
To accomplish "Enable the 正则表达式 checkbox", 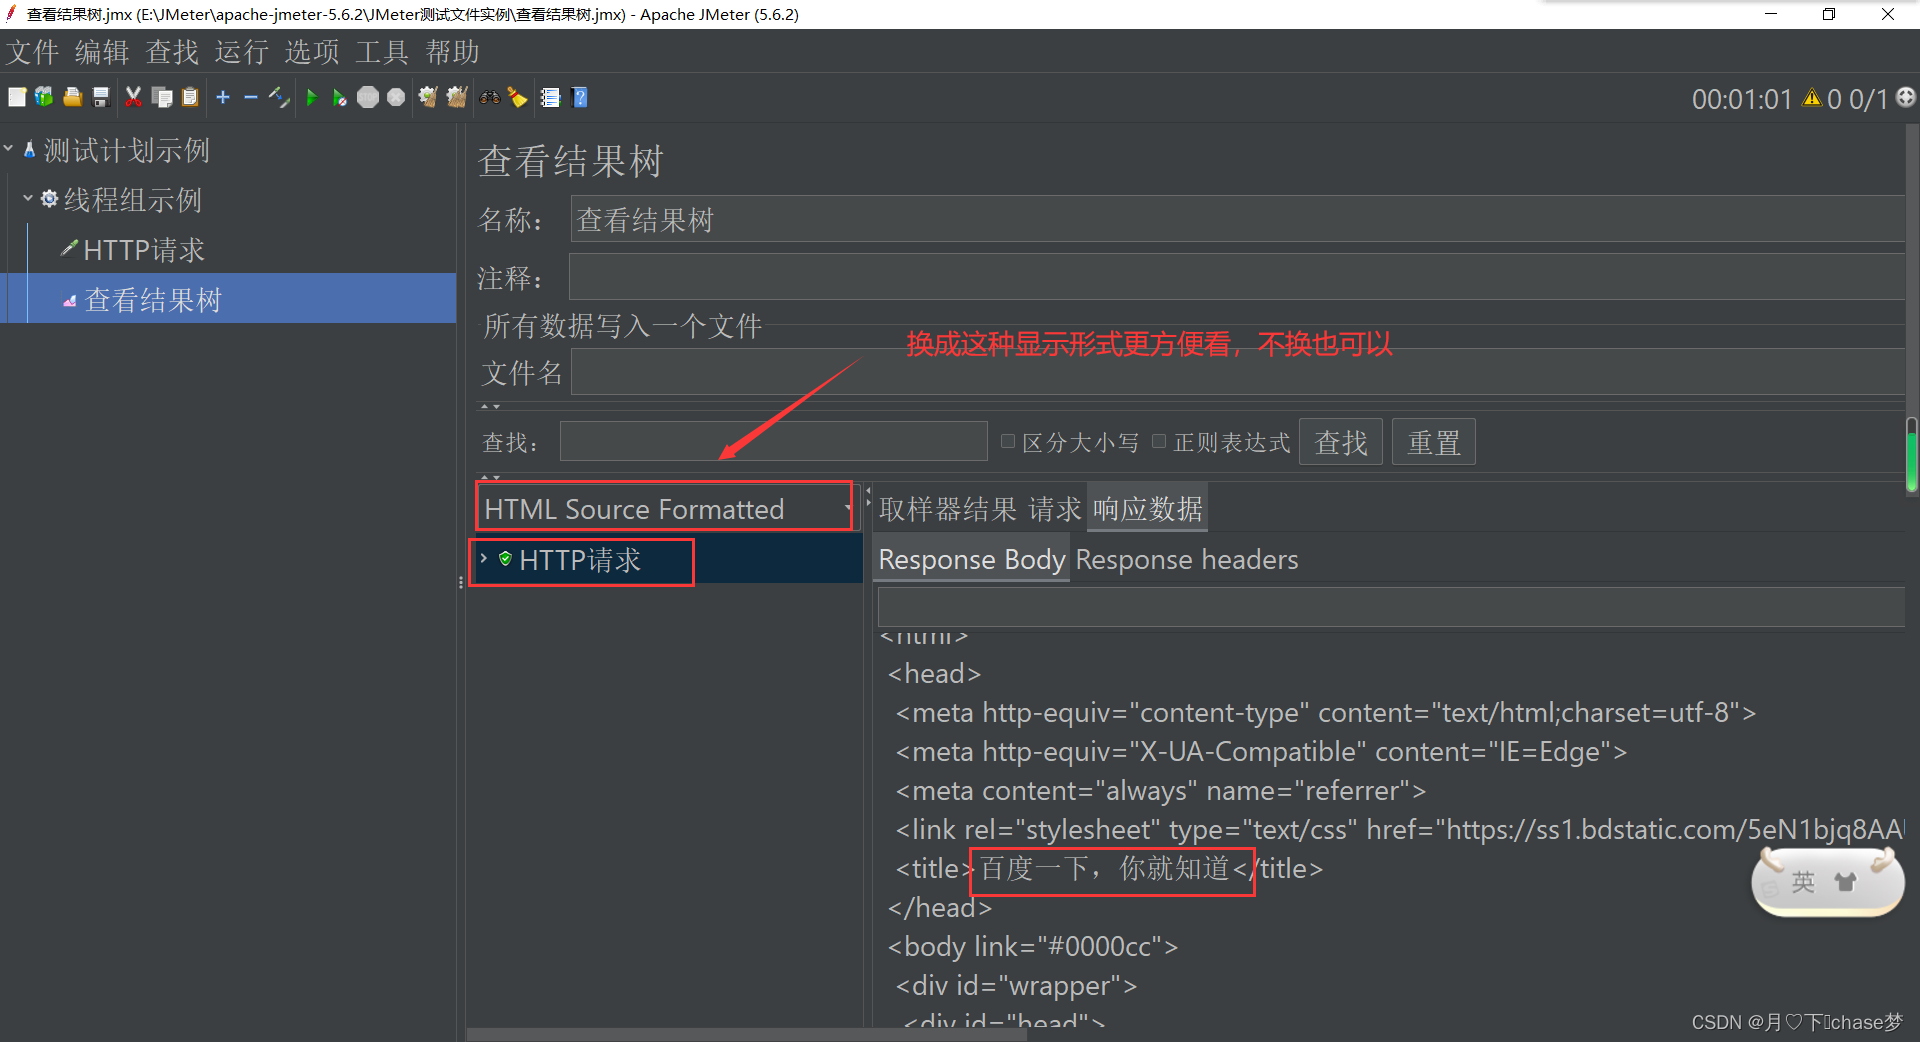I will point(1159,441).
